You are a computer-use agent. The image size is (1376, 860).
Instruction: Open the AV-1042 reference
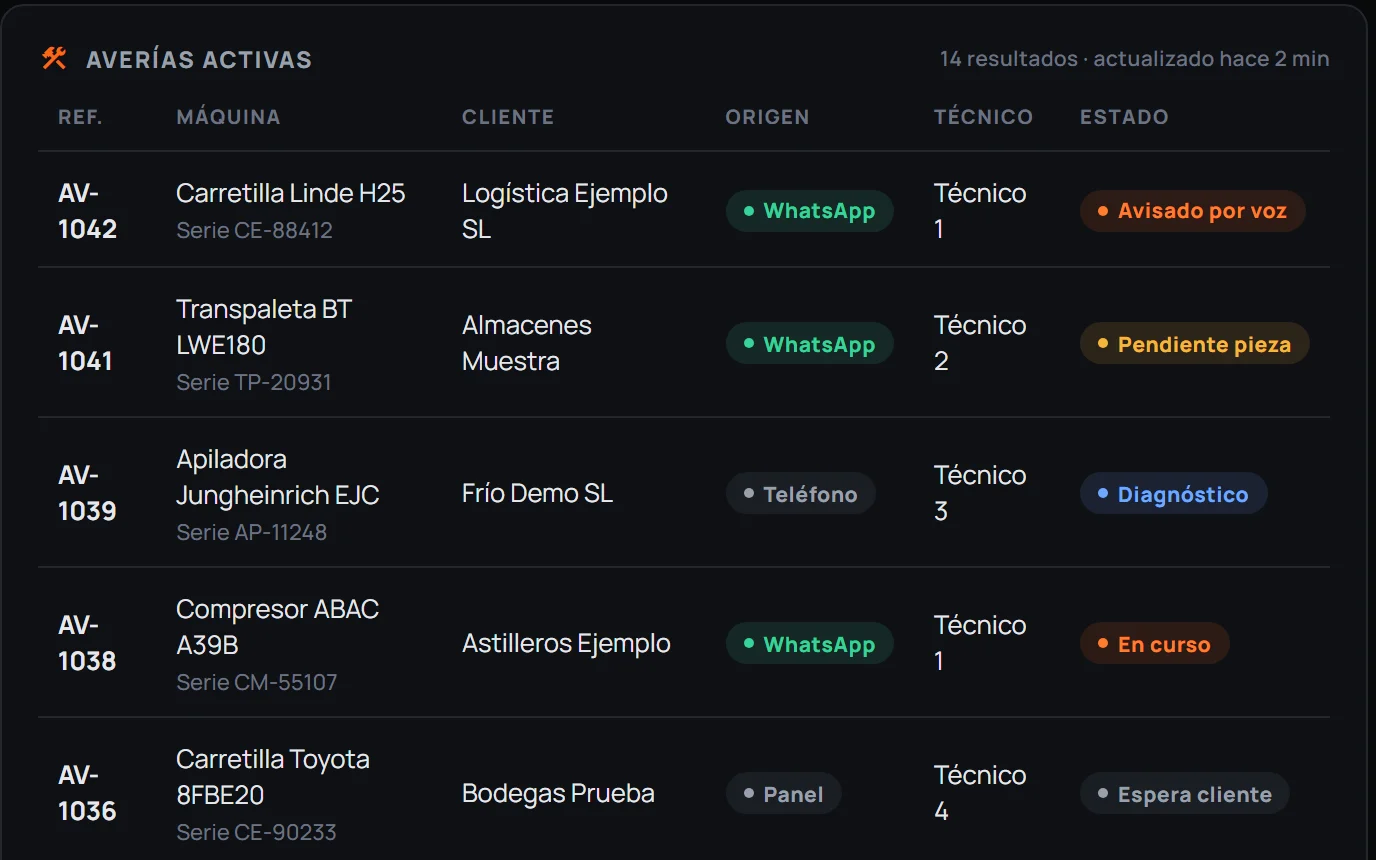pyautogui.click(x=88, y=211)
